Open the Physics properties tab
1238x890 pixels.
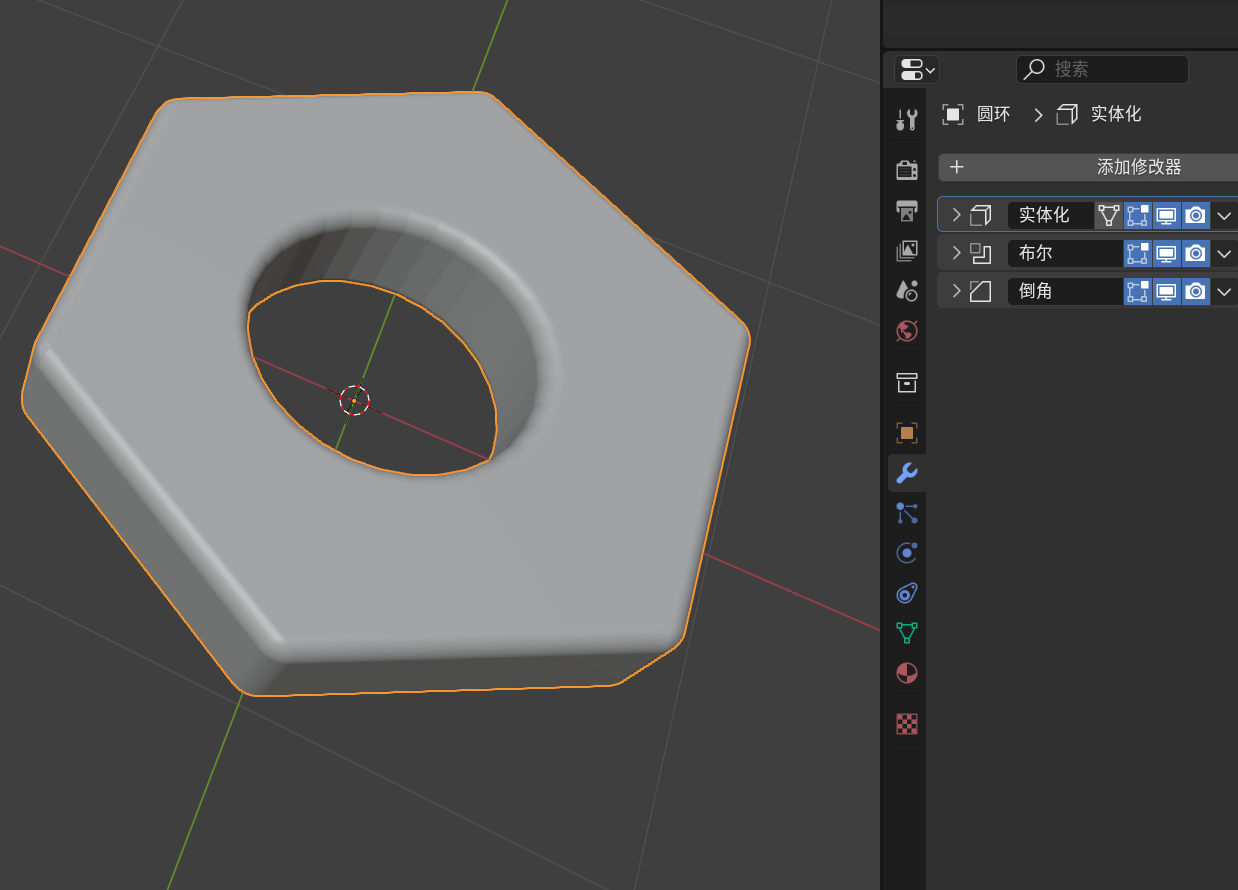tap(907, 553)
